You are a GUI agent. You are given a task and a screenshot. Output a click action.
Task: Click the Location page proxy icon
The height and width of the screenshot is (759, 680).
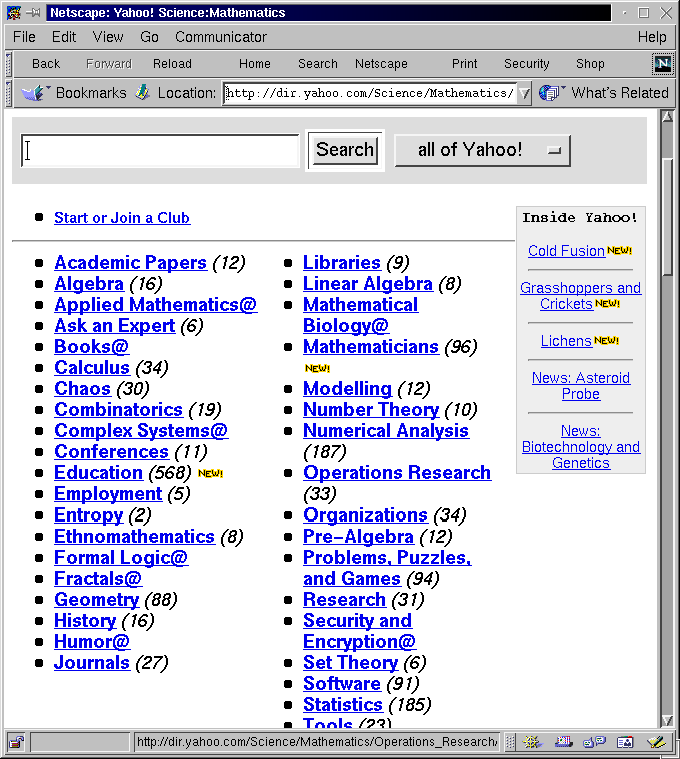[x=142, y=92]
